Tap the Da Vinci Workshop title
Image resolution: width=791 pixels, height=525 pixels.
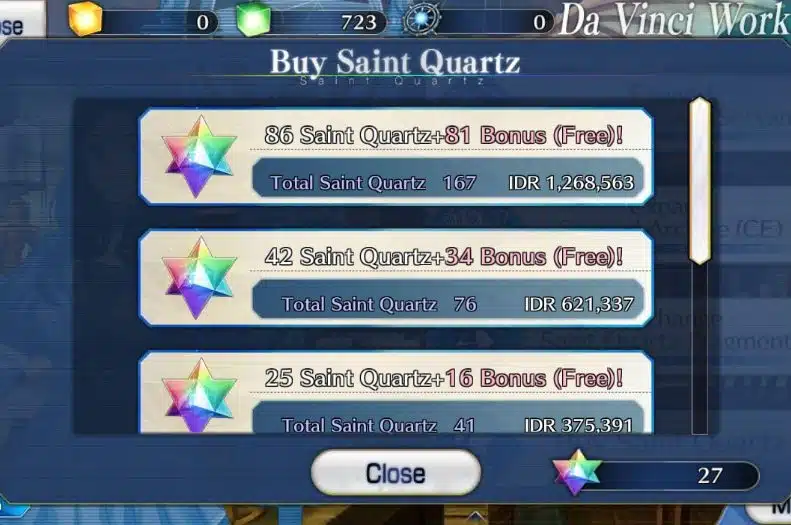pos(675,20)
